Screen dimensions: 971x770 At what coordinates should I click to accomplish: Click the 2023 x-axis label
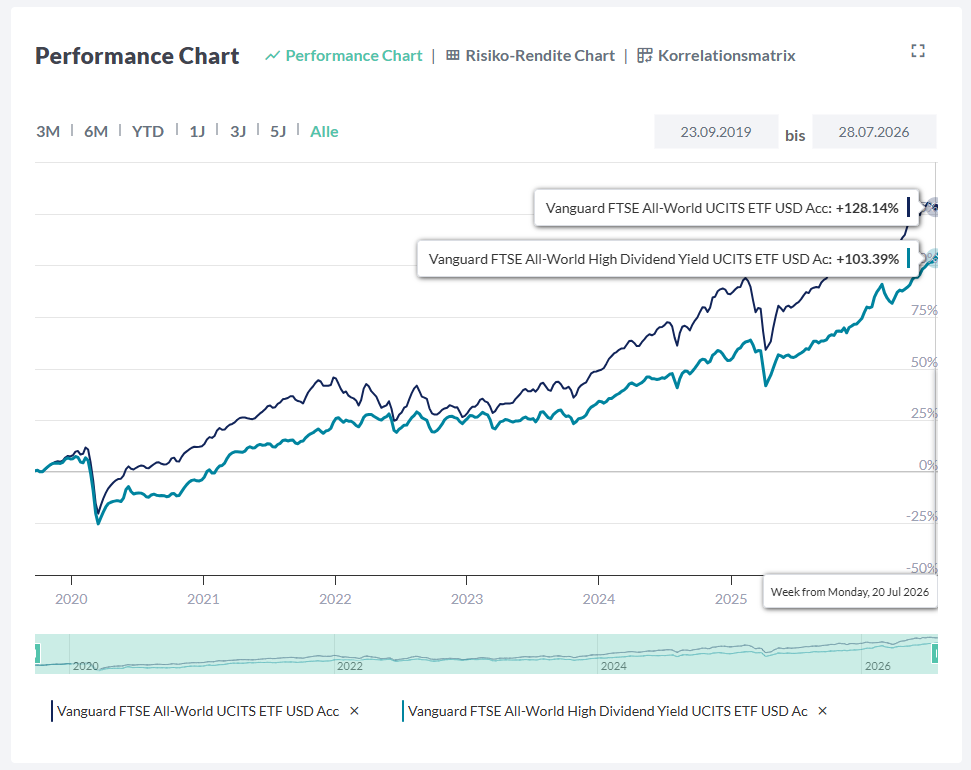(467, 599)
